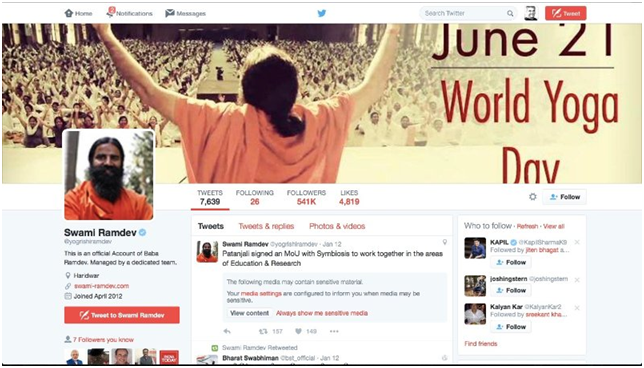Select the Tweets count tab
Viewport: 644px width, 368px height.
210,198
